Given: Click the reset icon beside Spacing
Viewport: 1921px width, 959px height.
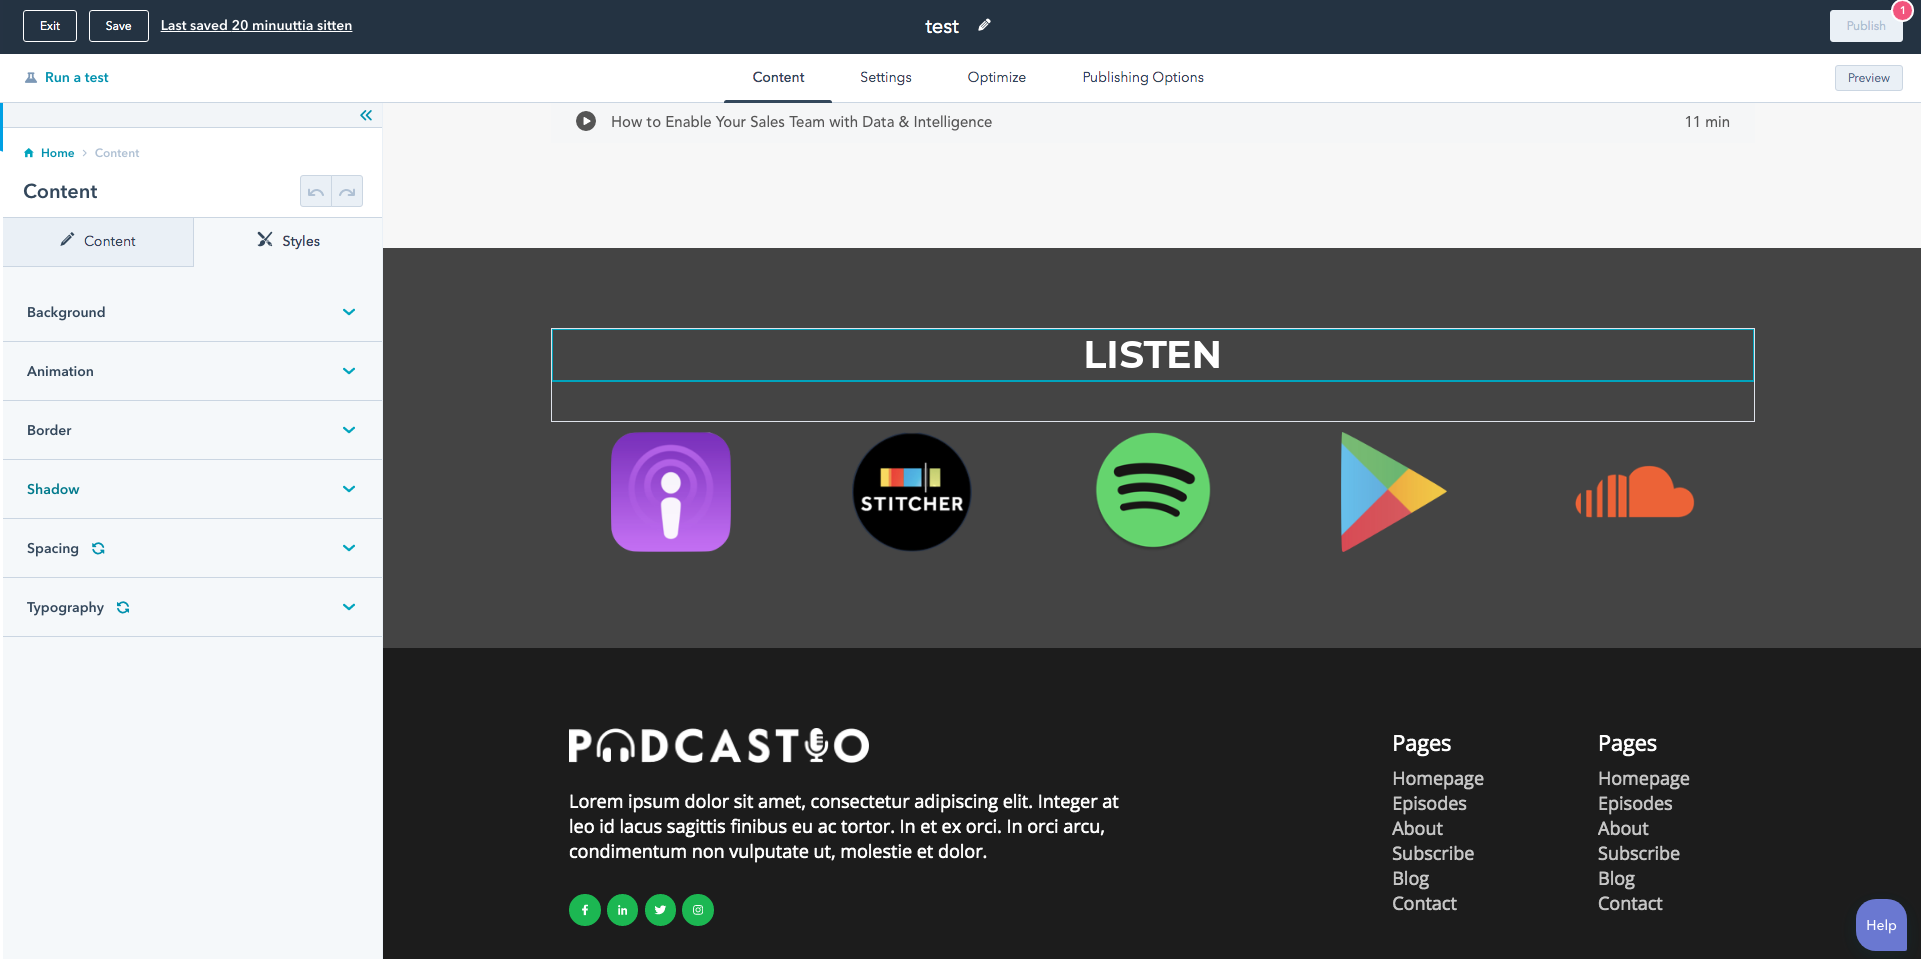Looking at the screenshot, I should (x=98, y=548).
